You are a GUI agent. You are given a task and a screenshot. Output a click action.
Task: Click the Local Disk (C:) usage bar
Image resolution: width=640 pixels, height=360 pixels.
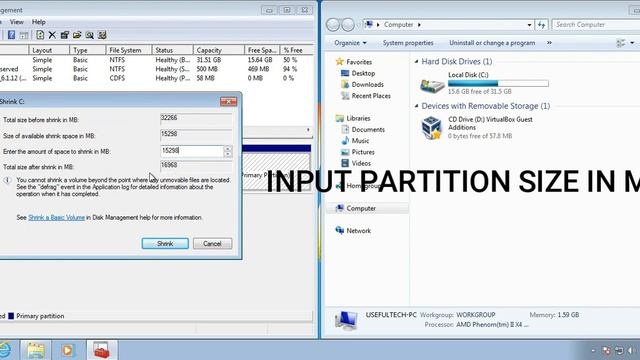tap(498, 83)
